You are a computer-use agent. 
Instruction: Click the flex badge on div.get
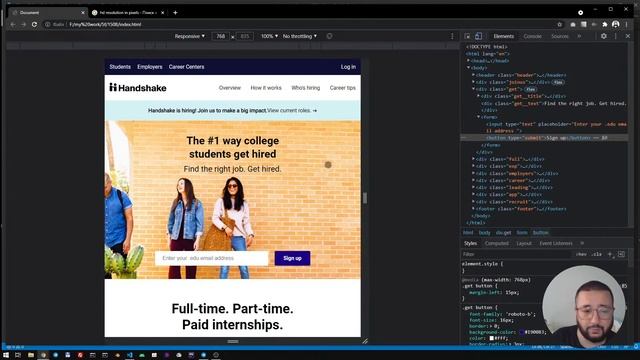pos(530,89)
